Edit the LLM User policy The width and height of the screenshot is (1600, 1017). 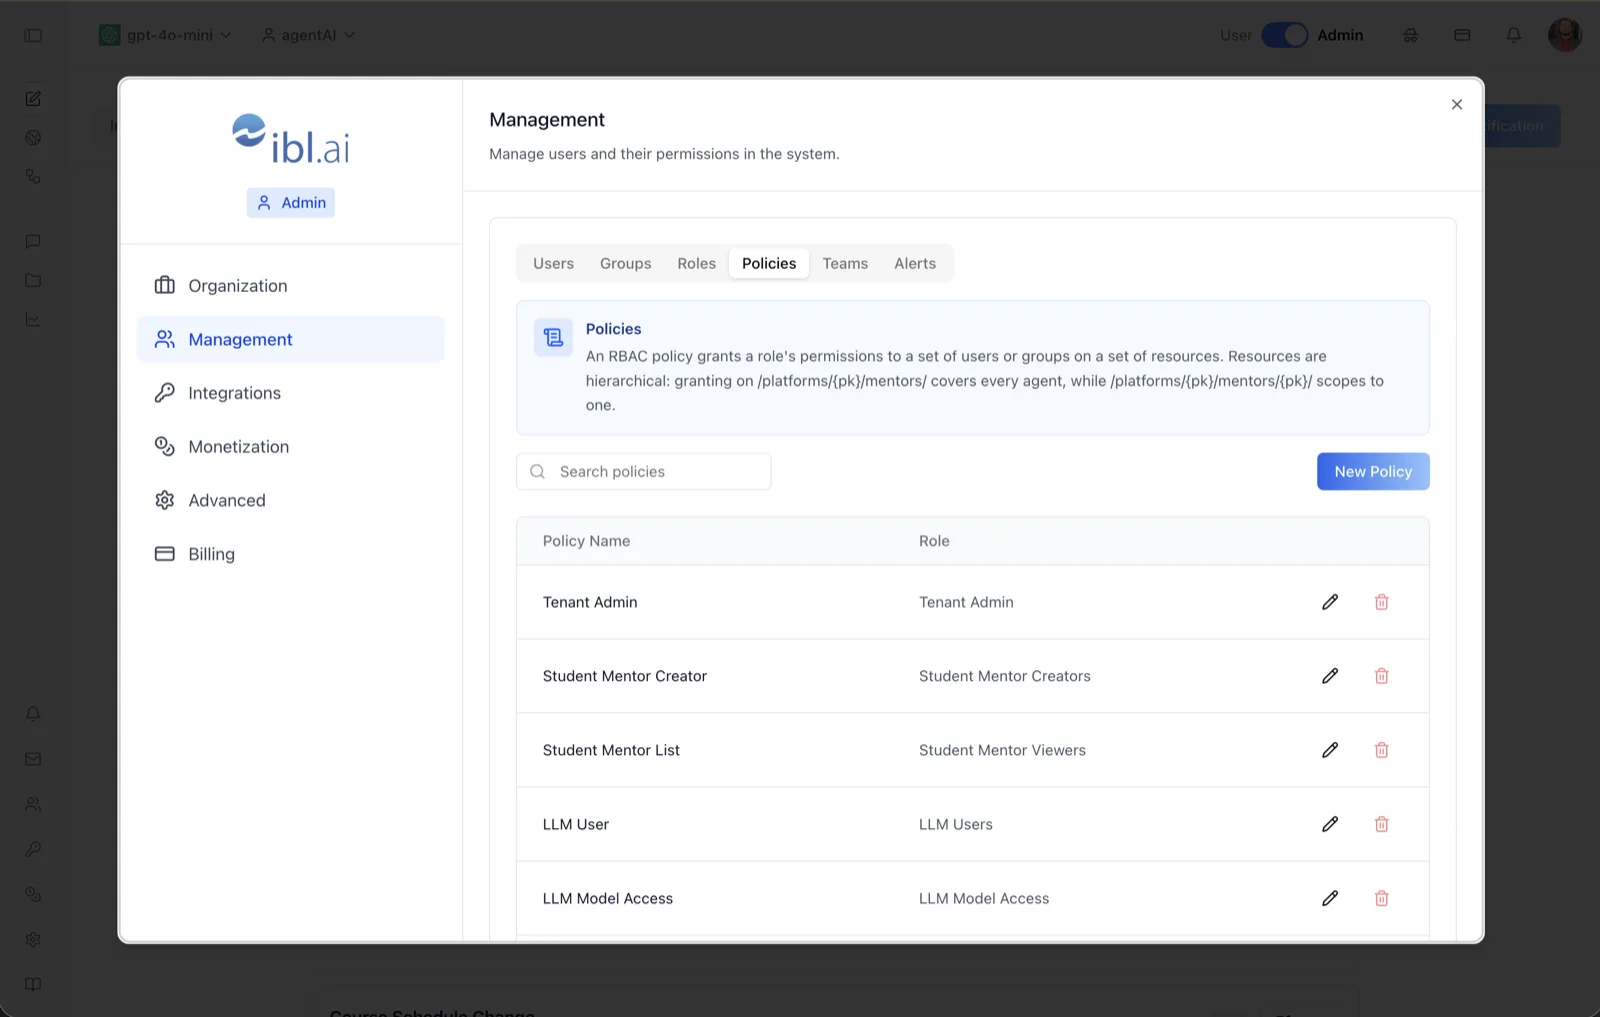click(x=1330, y=824)
